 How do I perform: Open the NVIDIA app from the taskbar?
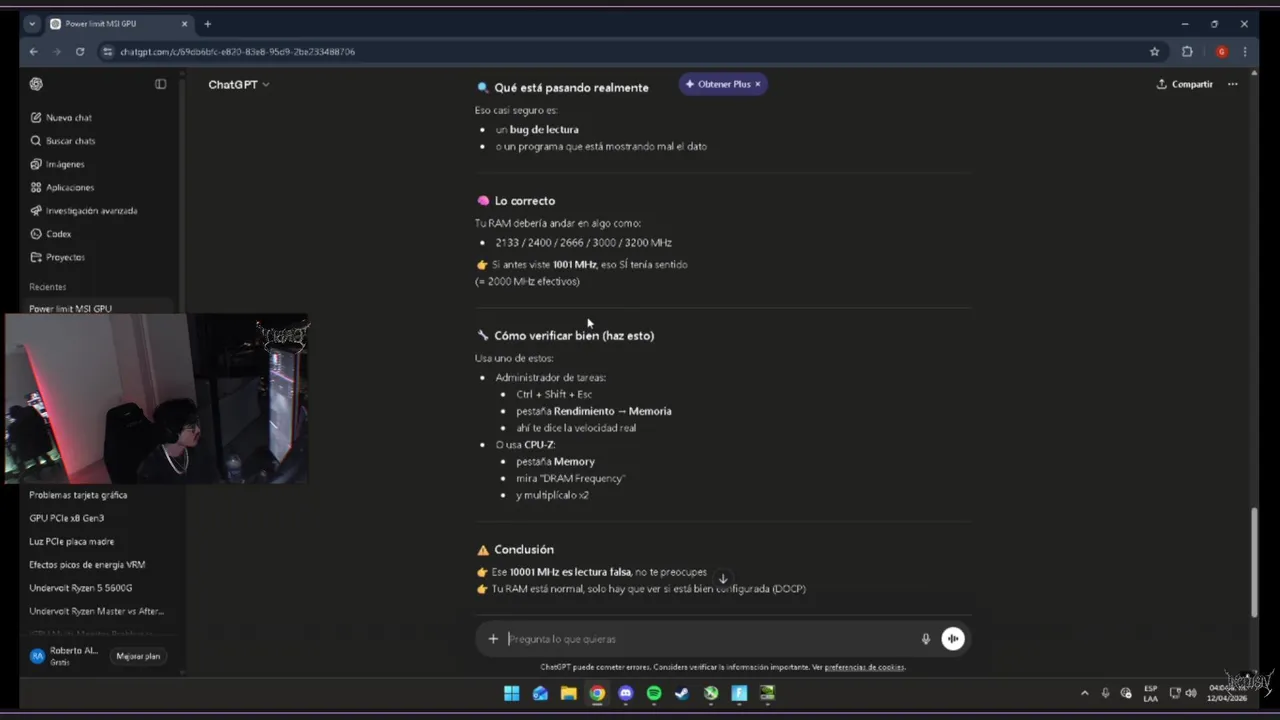coord(768,693)
